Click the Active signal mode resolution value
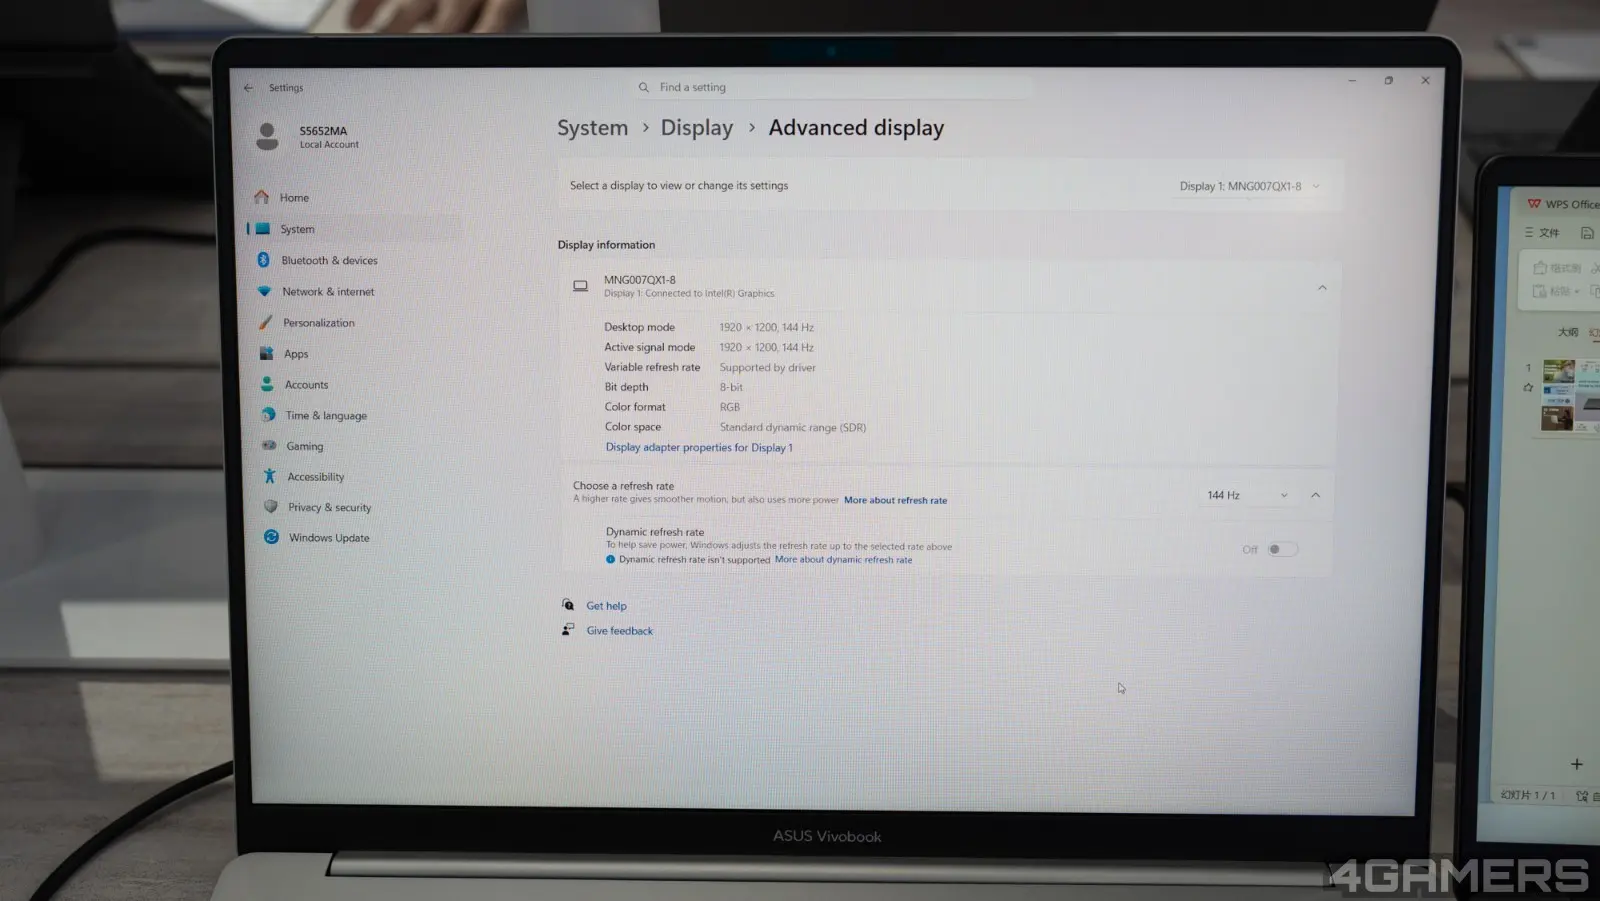Viewport: 1600px width, 901px height. [767, 348]
